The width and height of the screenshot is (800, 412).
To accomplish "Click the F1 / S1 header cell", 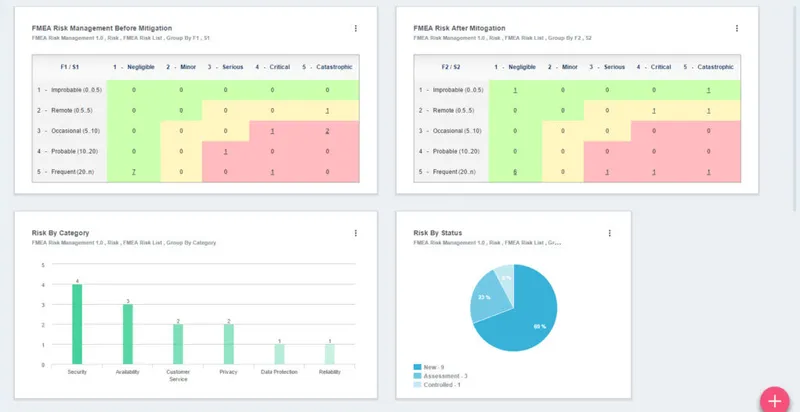I will [x=69, y=67].
